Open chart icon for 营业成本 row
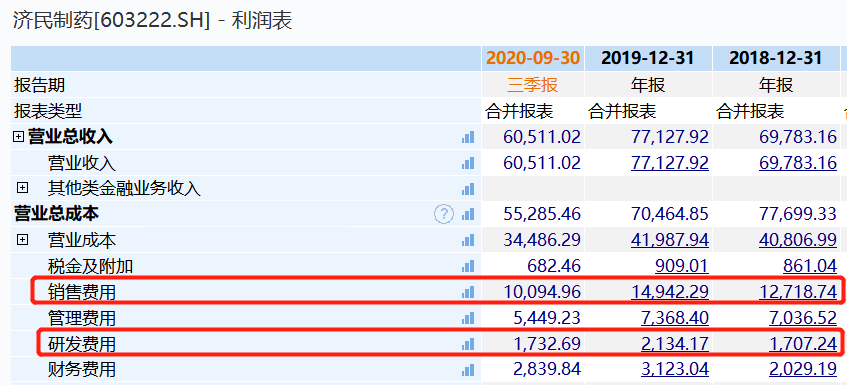The height and width of the screenshot is (385, 847). (468, 240)
